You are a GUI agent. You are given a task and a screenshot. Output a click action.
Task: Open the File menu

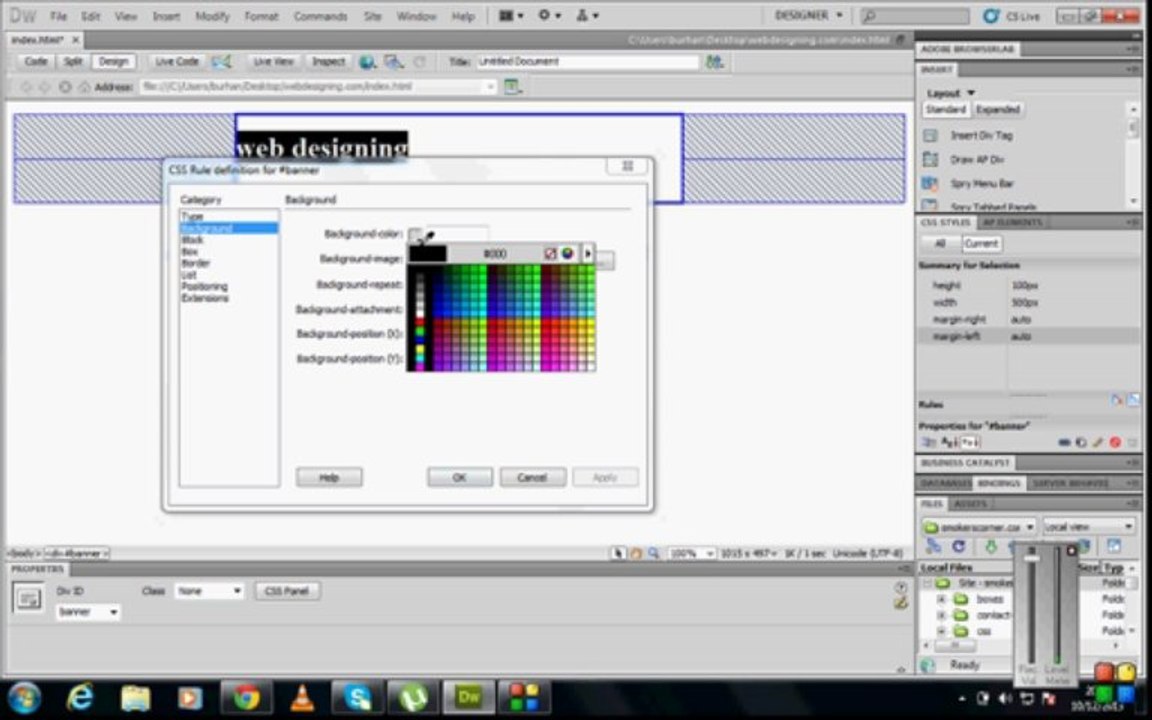58,16
